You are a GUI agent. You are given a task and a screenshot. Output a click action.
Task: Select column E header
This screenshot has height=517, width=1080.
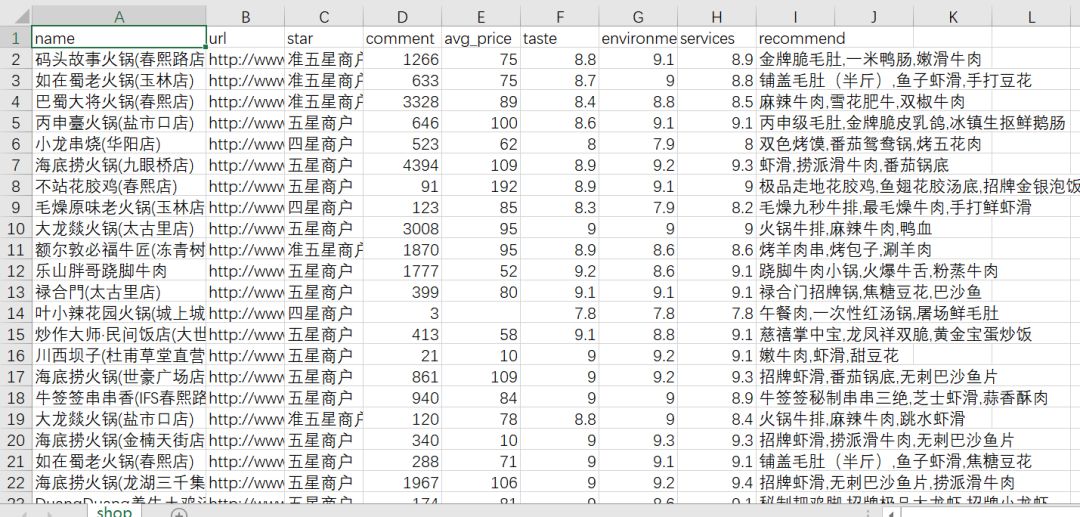(x=481, y=17)
